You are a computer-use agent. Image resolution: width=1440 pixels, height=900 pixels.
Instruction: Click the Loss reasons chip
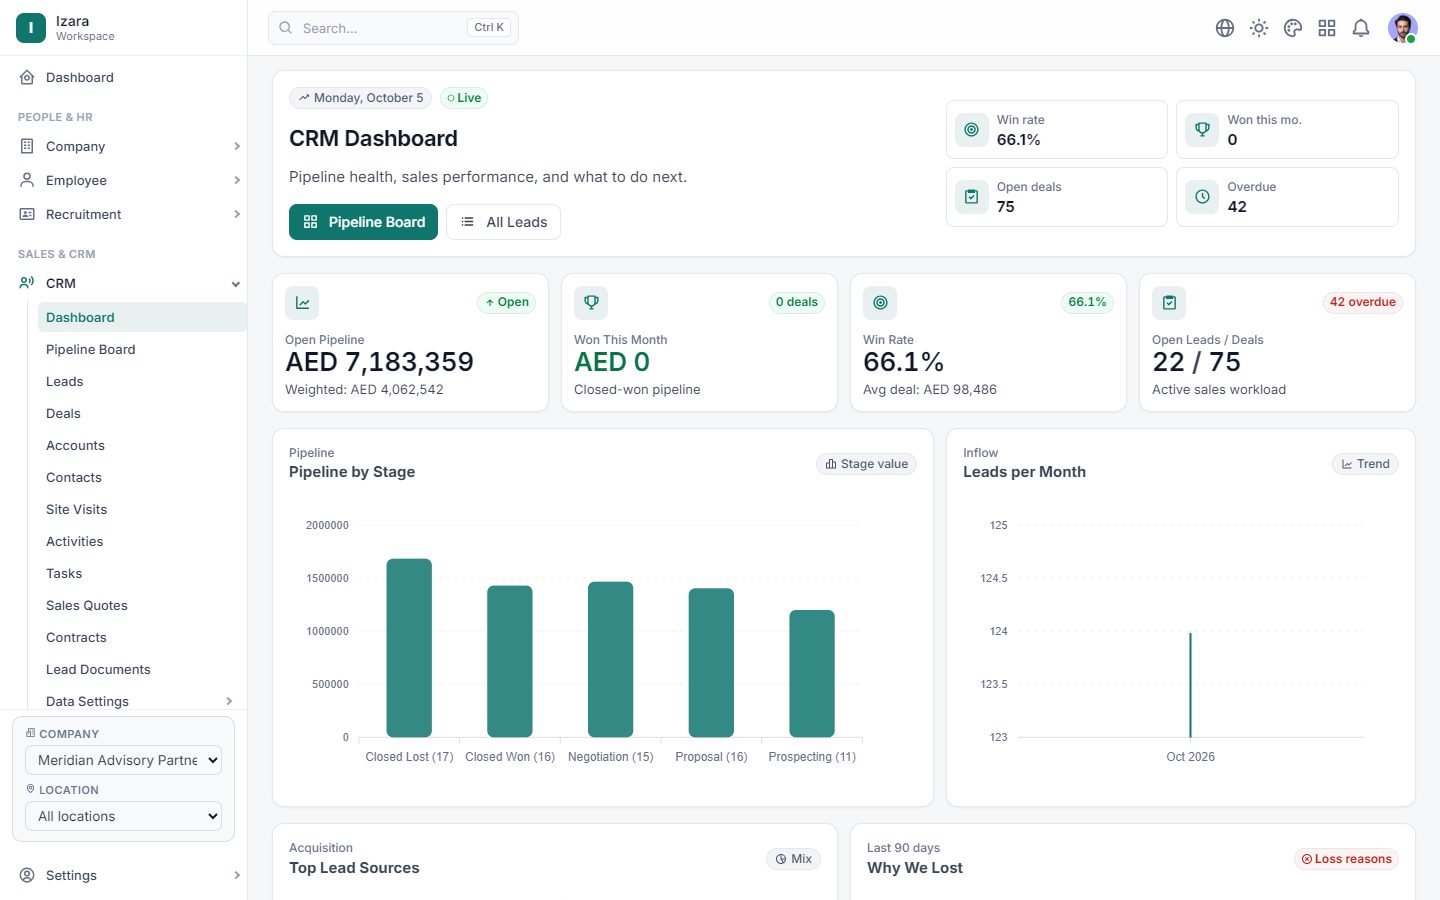tap(1346, 859)
